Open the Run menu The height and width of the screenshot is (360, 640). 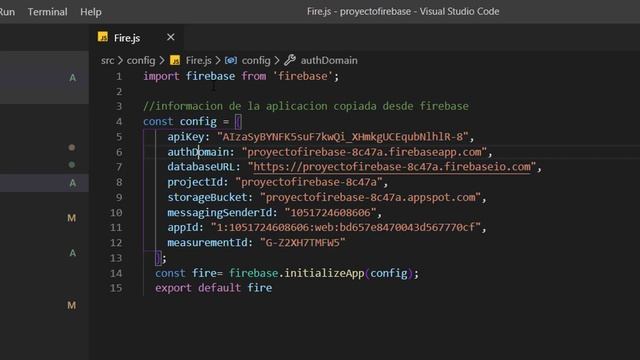tap(7, 12)
